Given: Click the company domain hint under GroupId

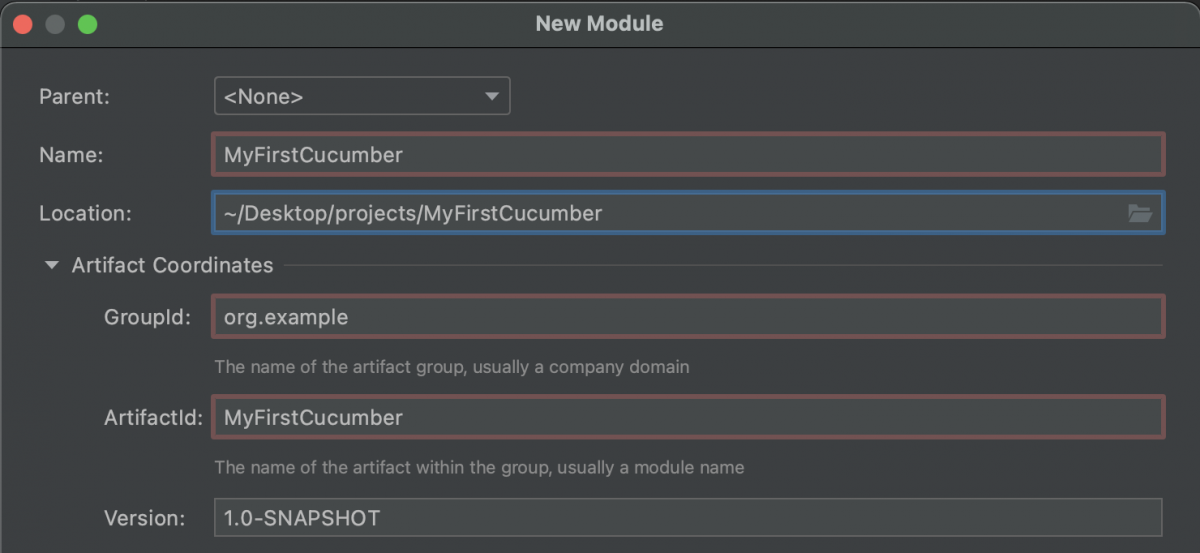Looking at the screenshot, I should (451, 367).
